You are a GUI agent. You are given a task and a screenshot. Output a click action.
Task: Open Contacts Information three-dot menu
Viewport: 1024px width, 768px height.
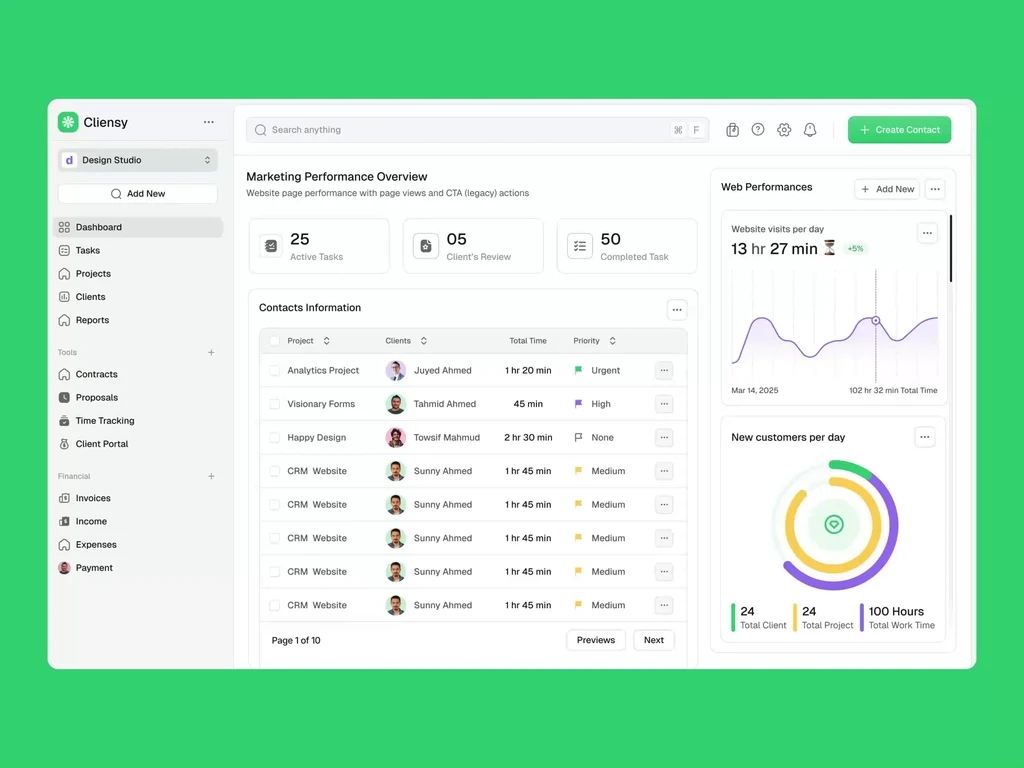click(677, 310)
